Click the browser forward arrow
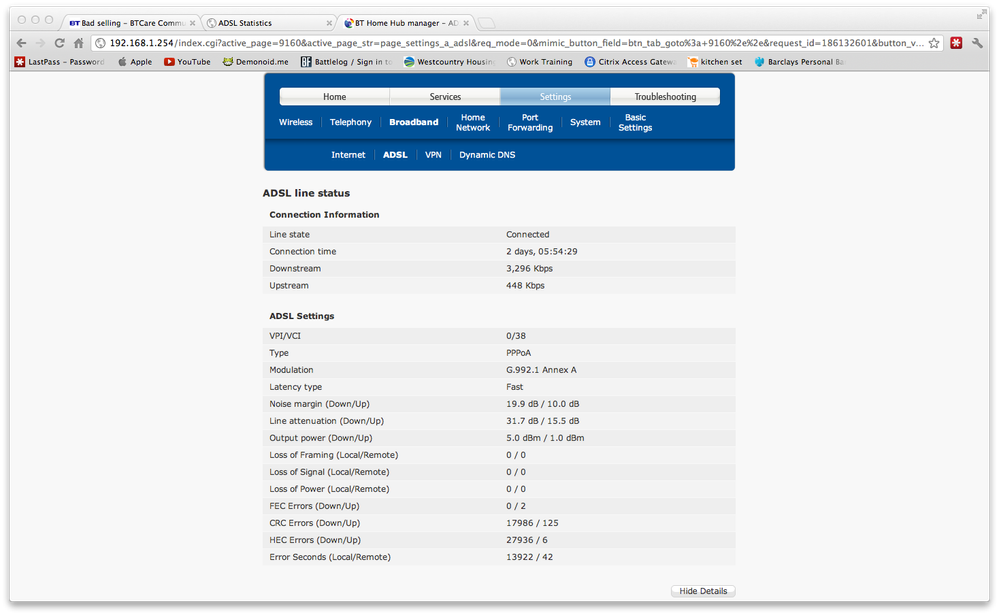 (40, 43)
